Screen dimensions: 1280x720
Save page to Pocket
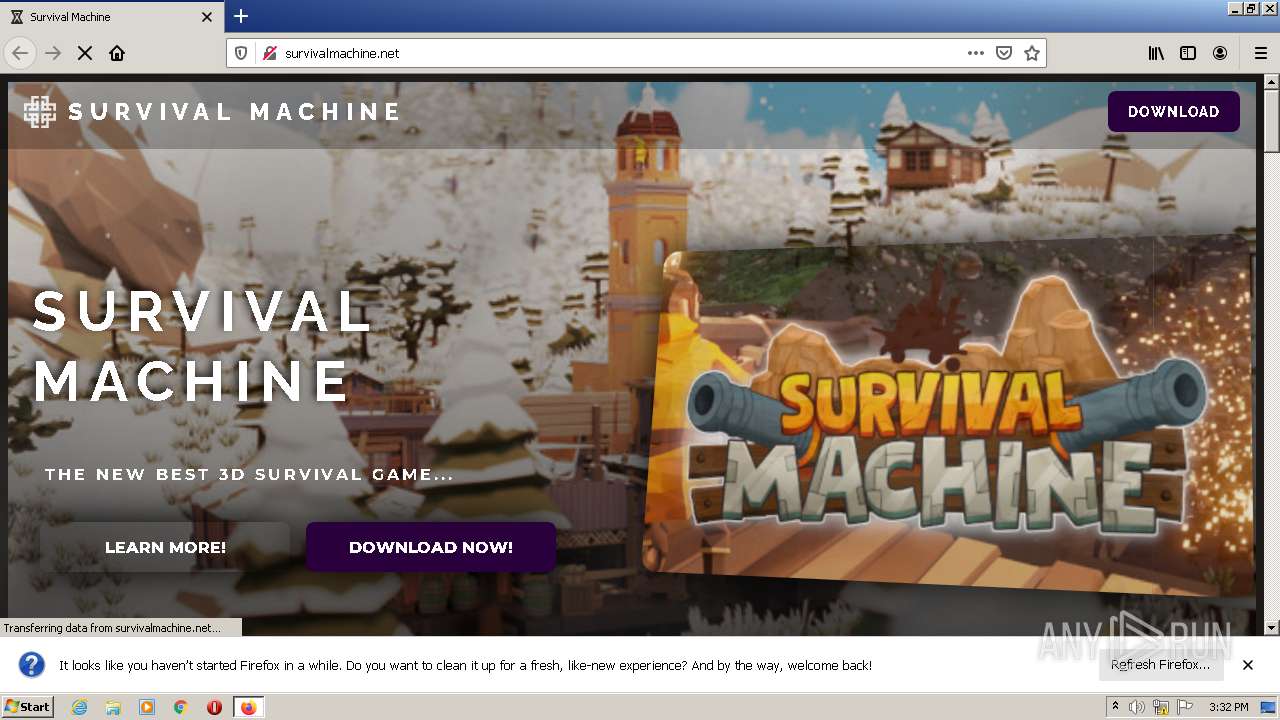pyautogui.click(x=1004, y=53)
